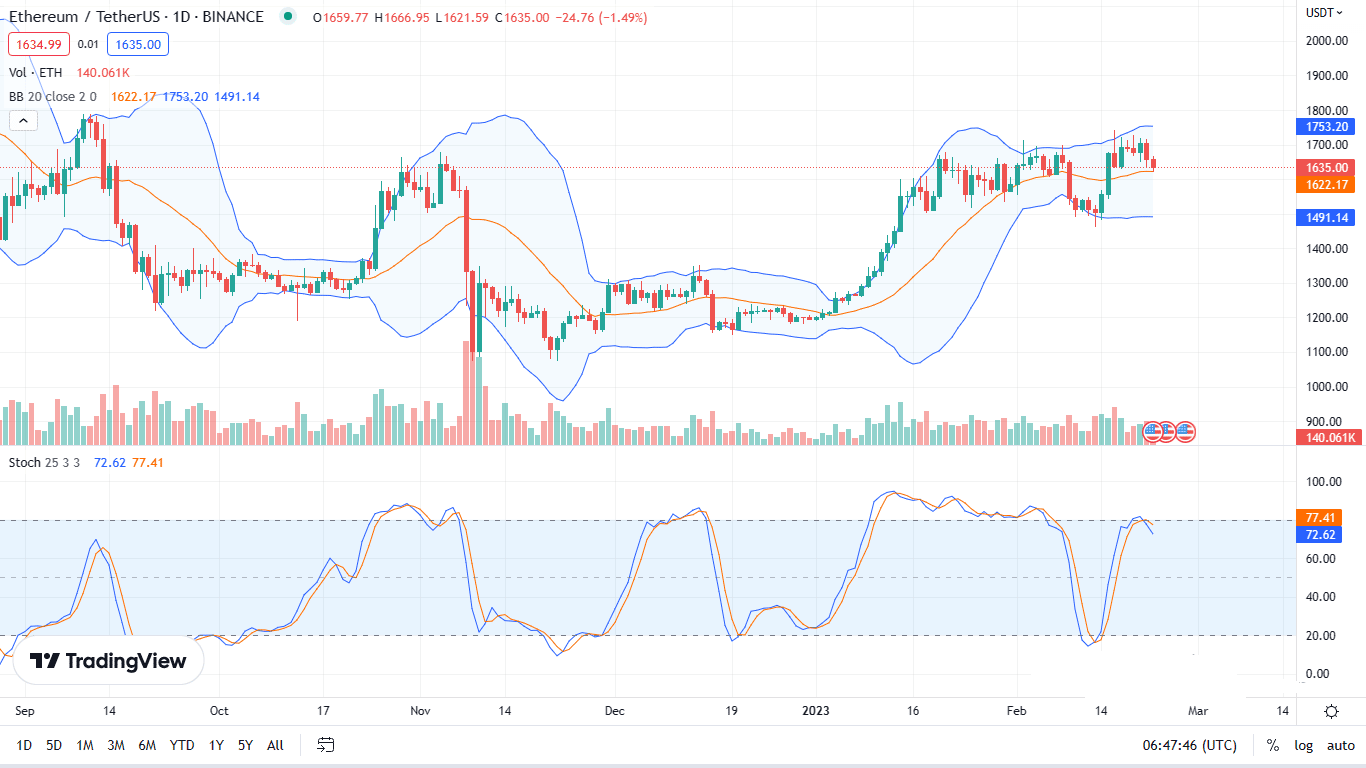Image resolution: width=1366 pixels, height=768 pixels.
Task: Click the 1300.00 price scale value
Action: 1326,283
